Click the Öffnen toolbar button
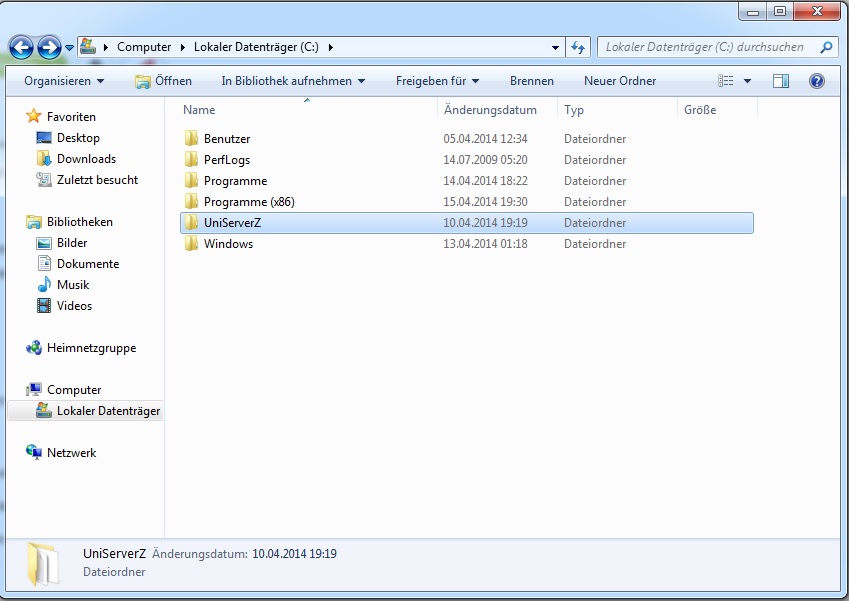 pyautogui.click(x=163, y=81)
